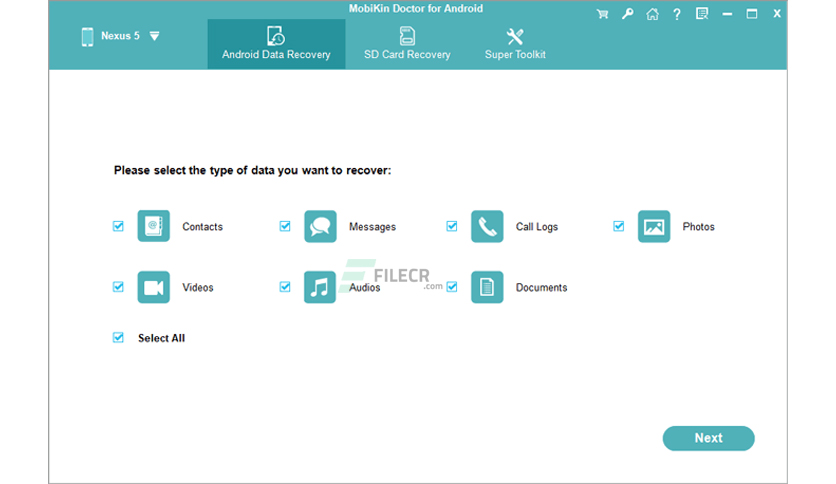Click the Contacts address book icon
Viewport: 836px width, 484px height.
click(x=154, y=226)
